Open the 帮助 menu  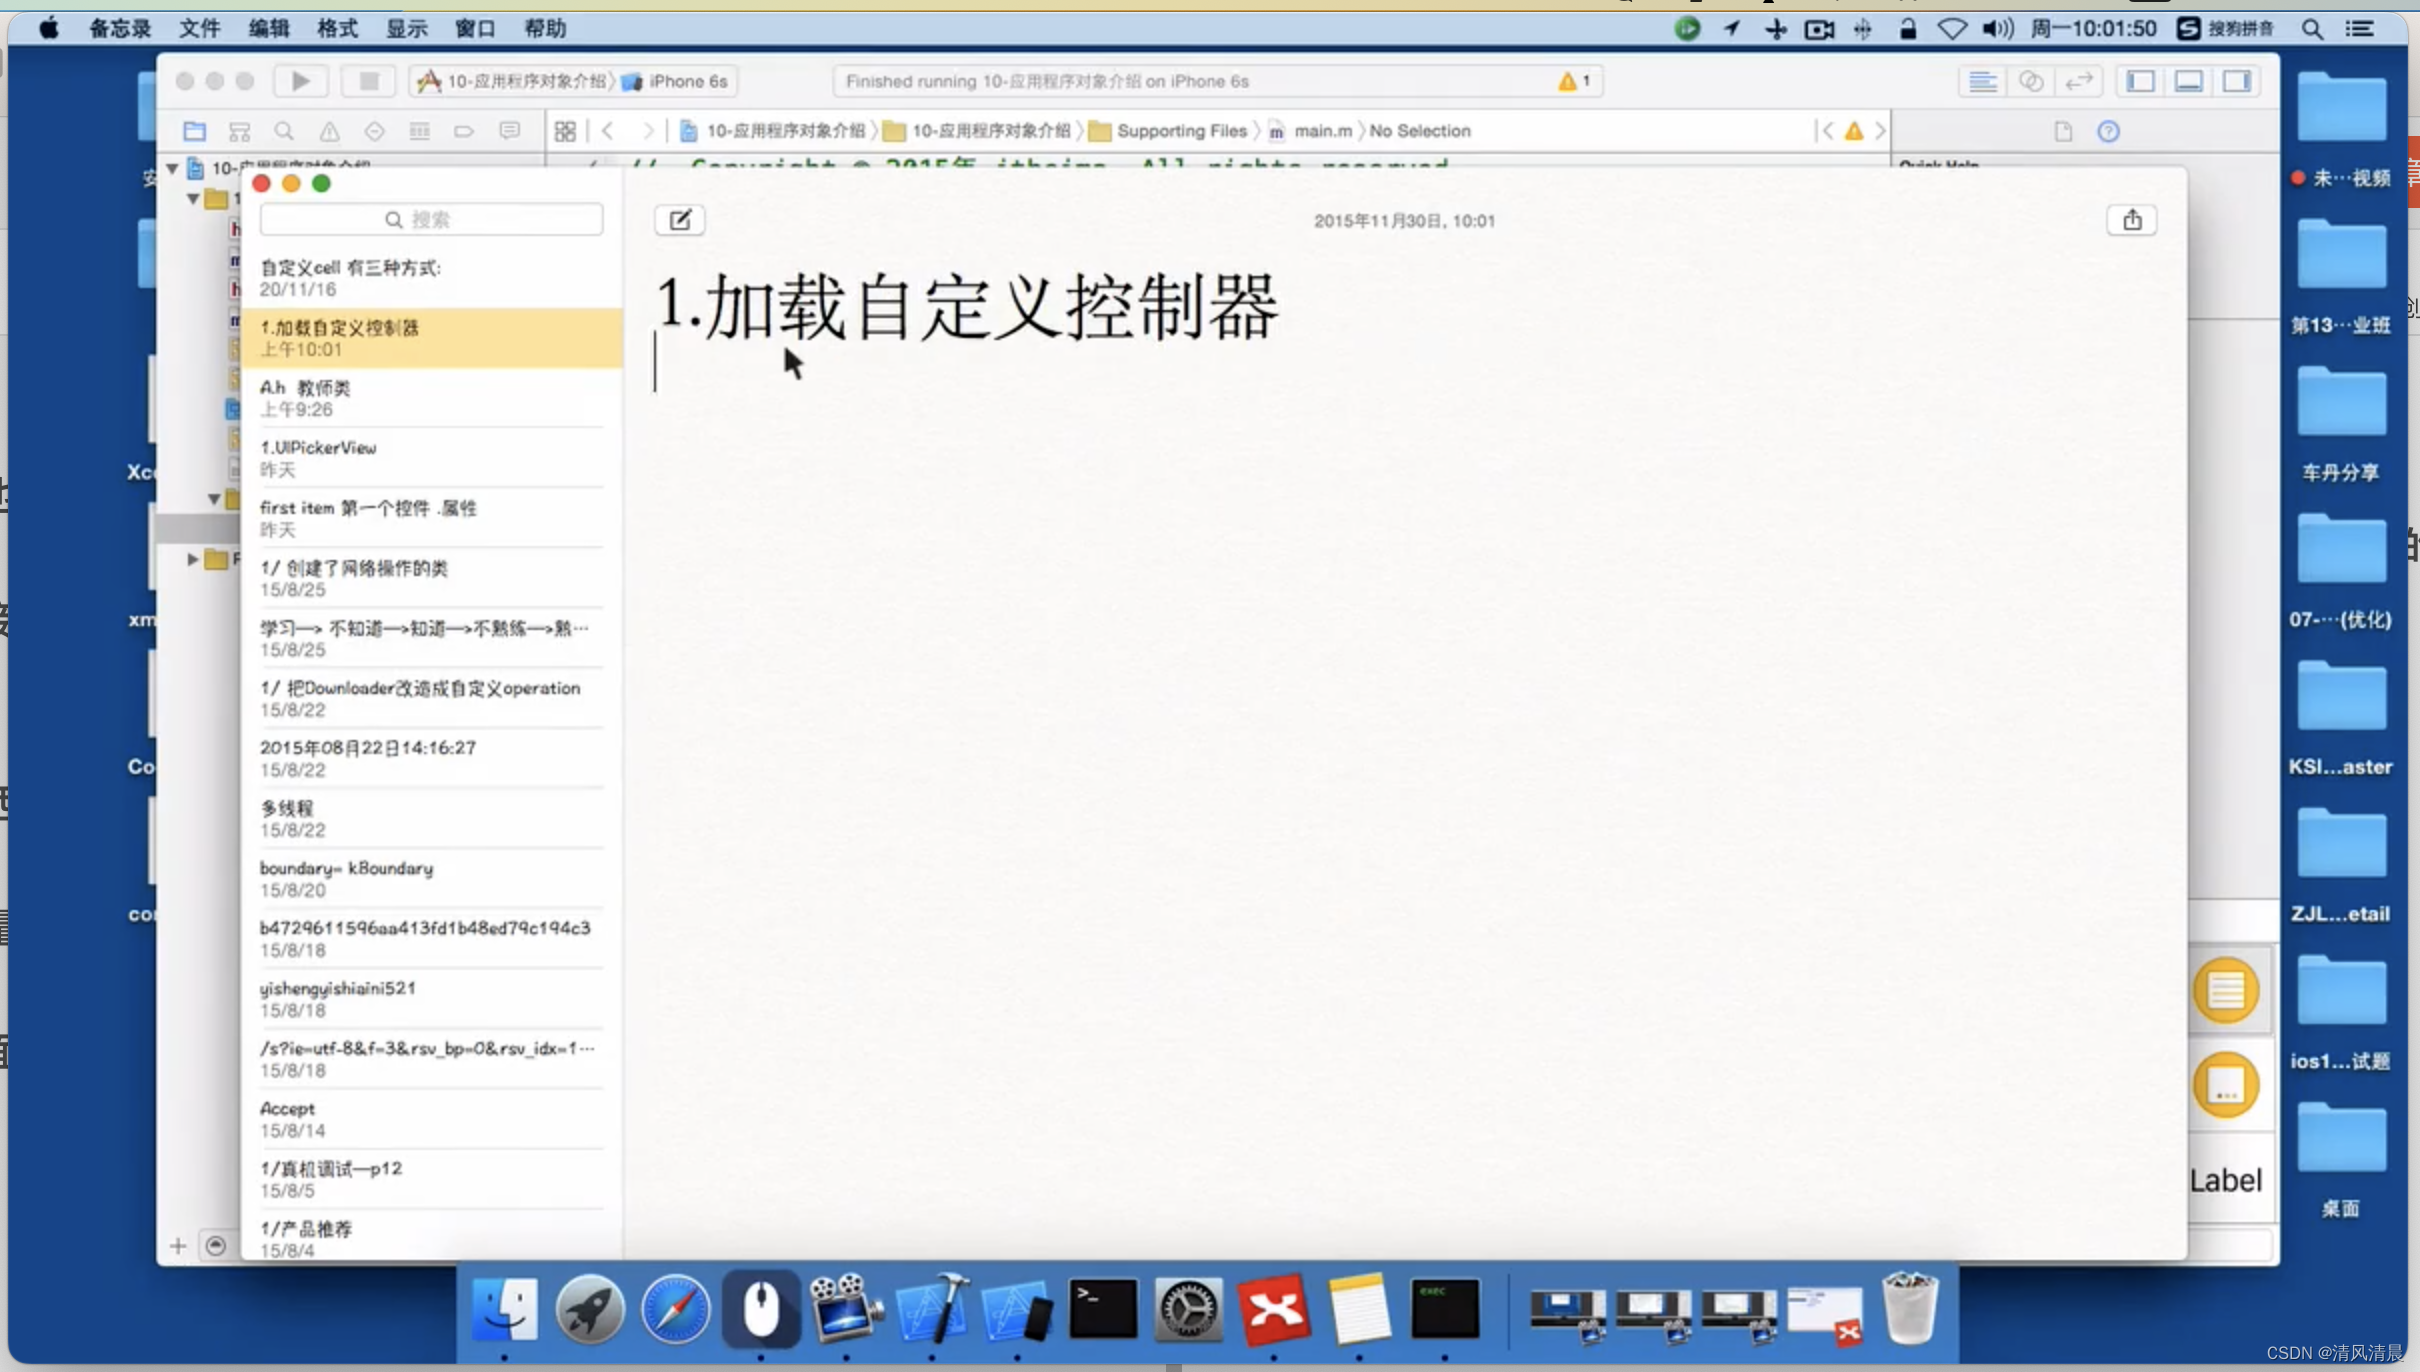coord(545,29)
